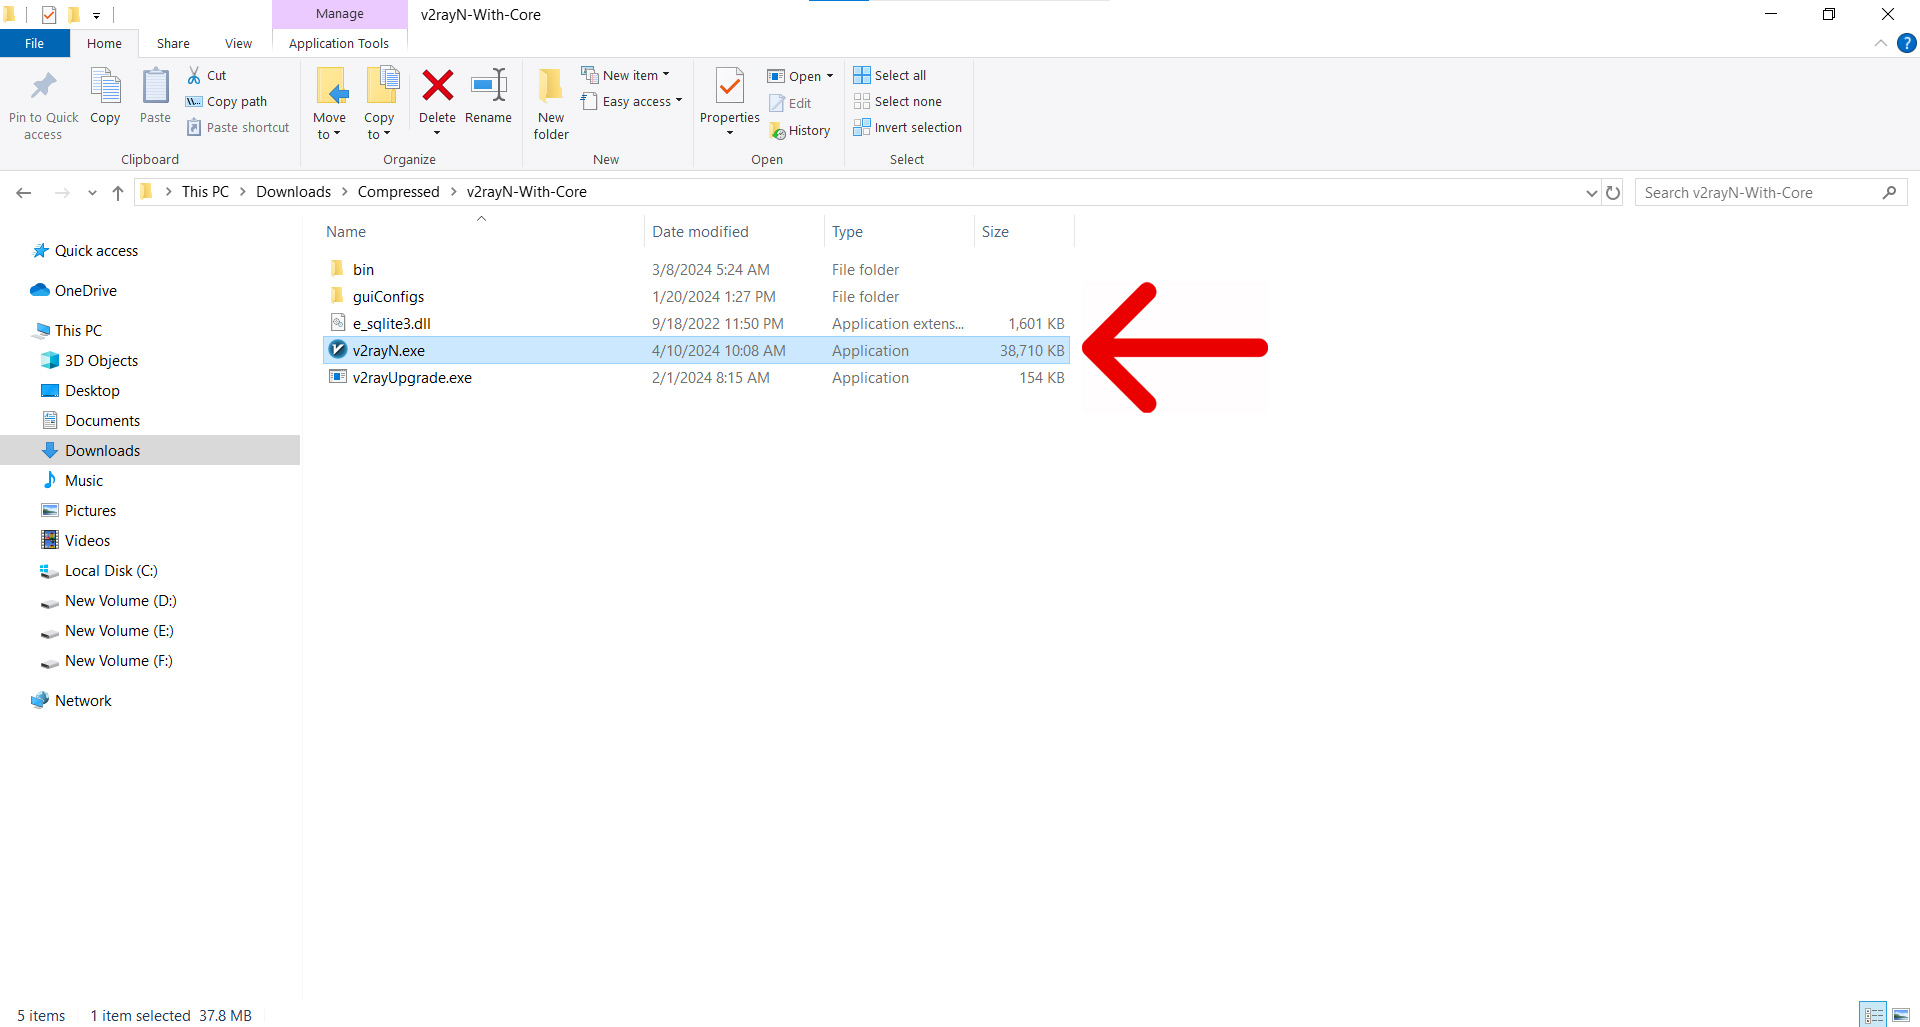Go up one folder level
The height and width of the screenshot is (1027, 1920).
coord(118,192)
